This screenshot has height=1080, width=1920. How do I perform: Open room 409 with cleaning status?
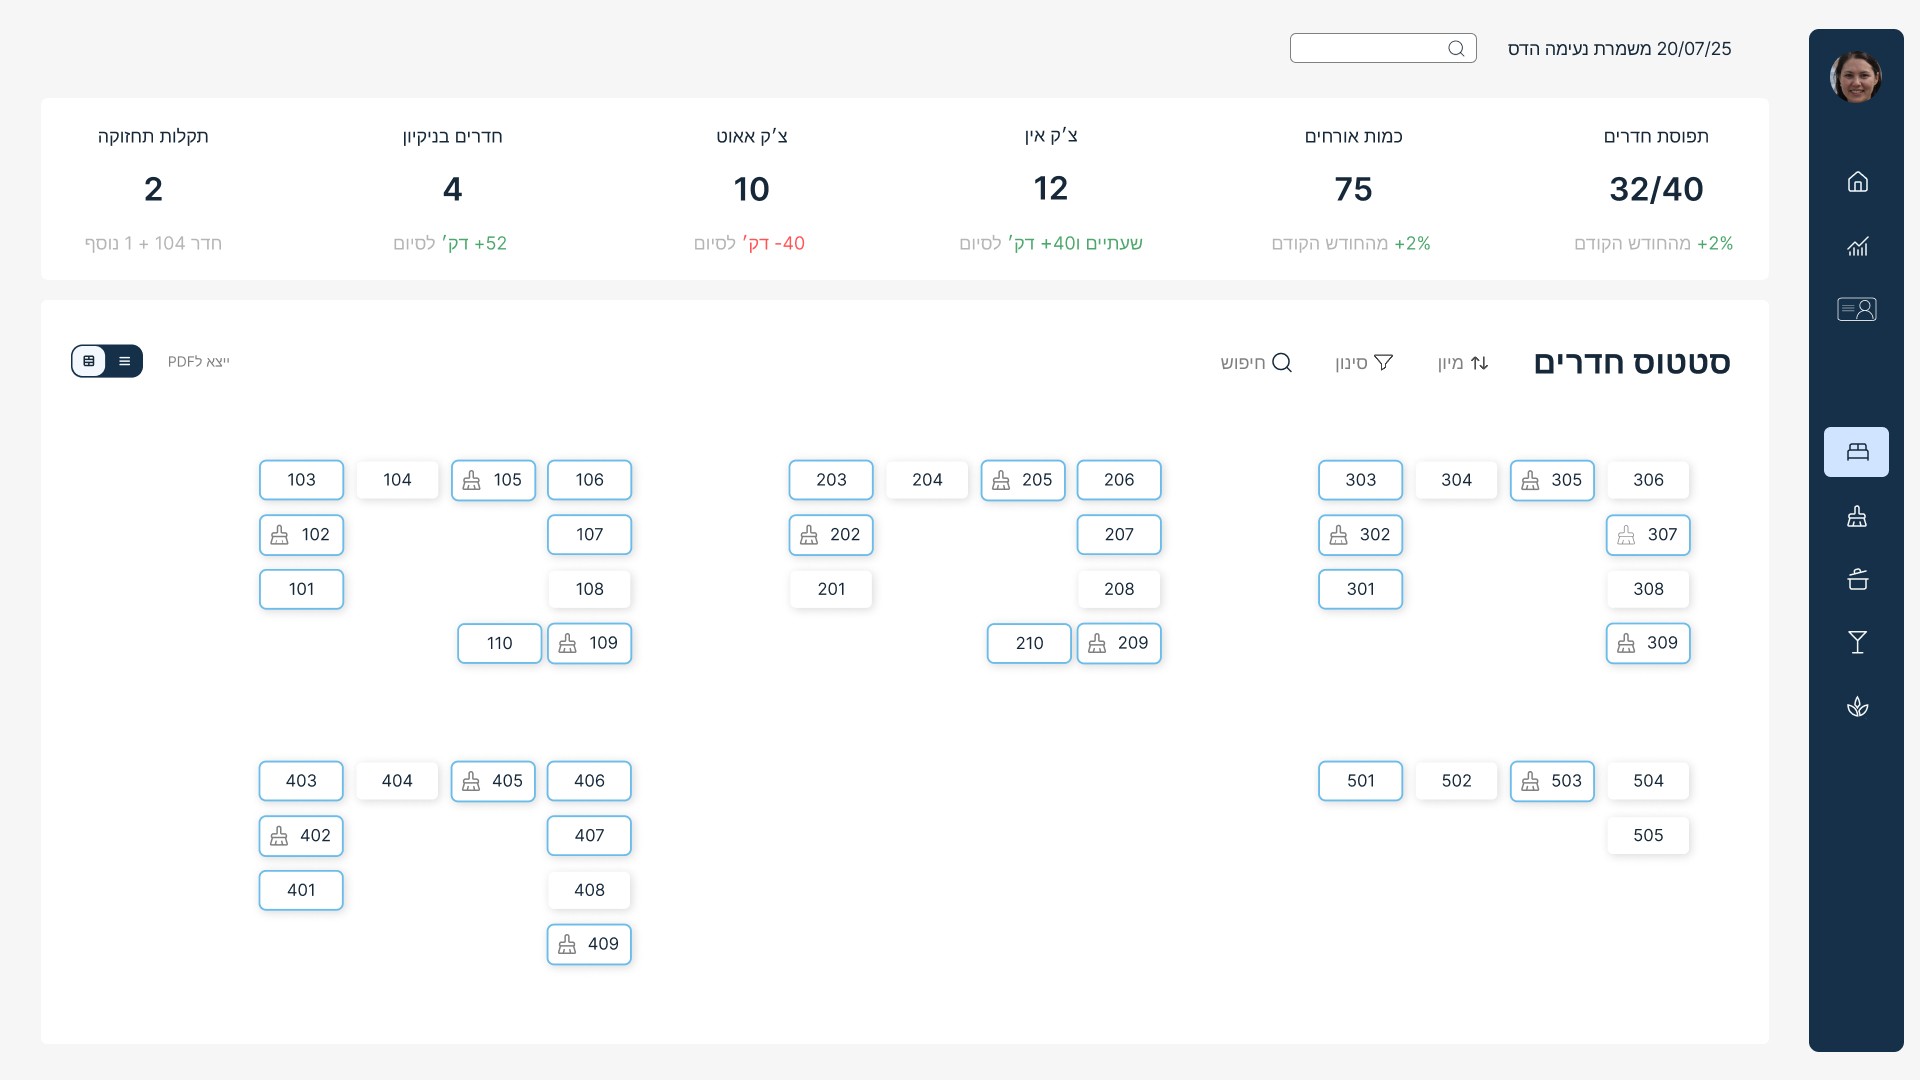click(x=589, y=944)
